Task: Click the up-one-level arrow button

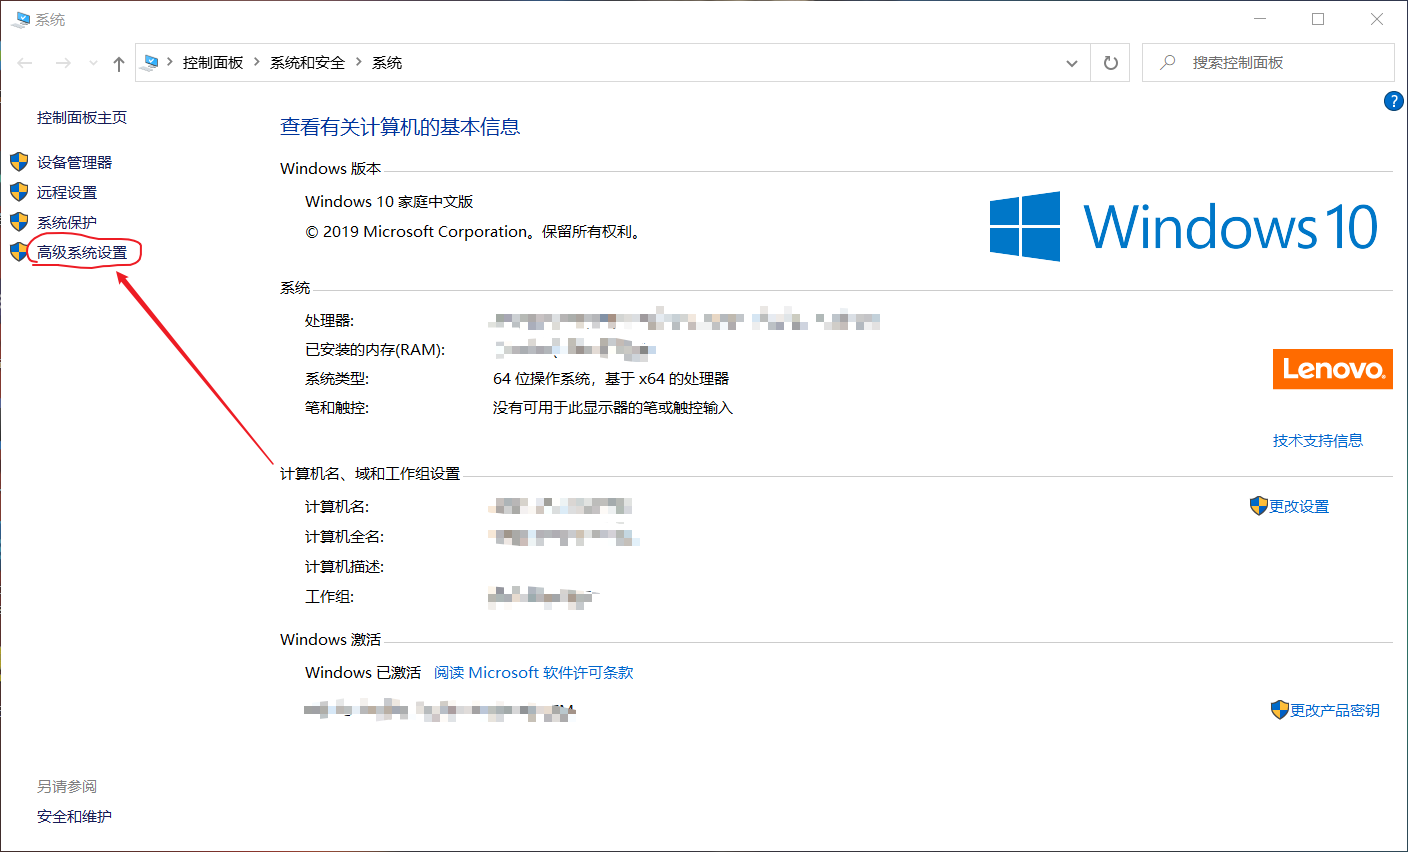Action: [x=119, y=63]
